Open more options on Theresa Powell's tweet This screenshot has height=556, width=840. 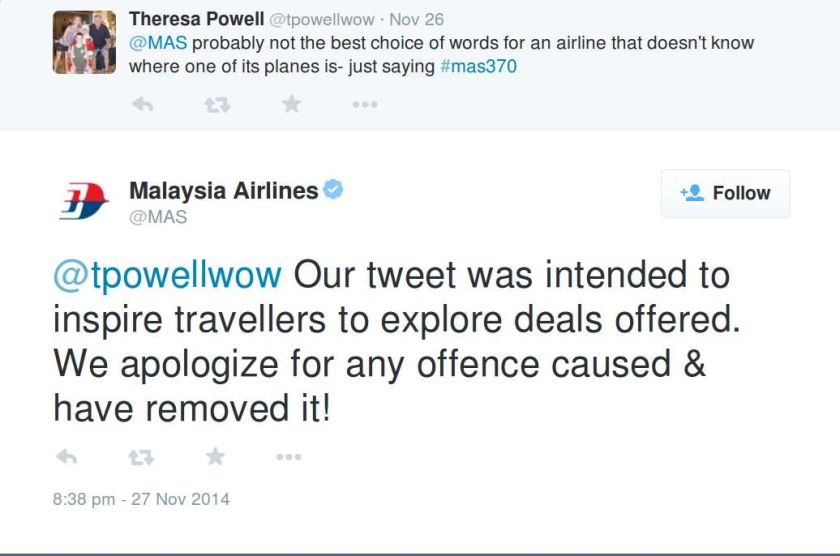[x=364, y=105]
